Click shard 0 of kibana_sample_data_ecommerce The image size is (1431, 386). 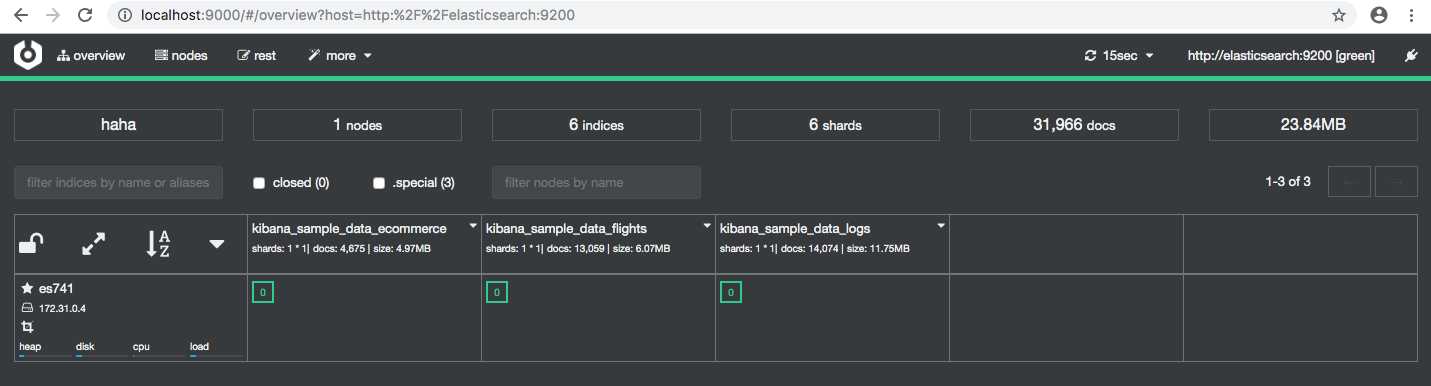click(263, 292)
